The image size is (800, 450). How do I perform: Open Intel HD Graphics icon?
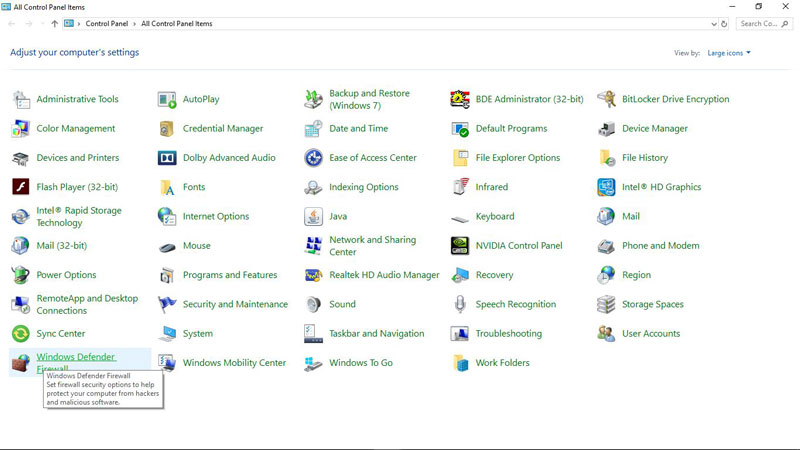coord(606,187)
